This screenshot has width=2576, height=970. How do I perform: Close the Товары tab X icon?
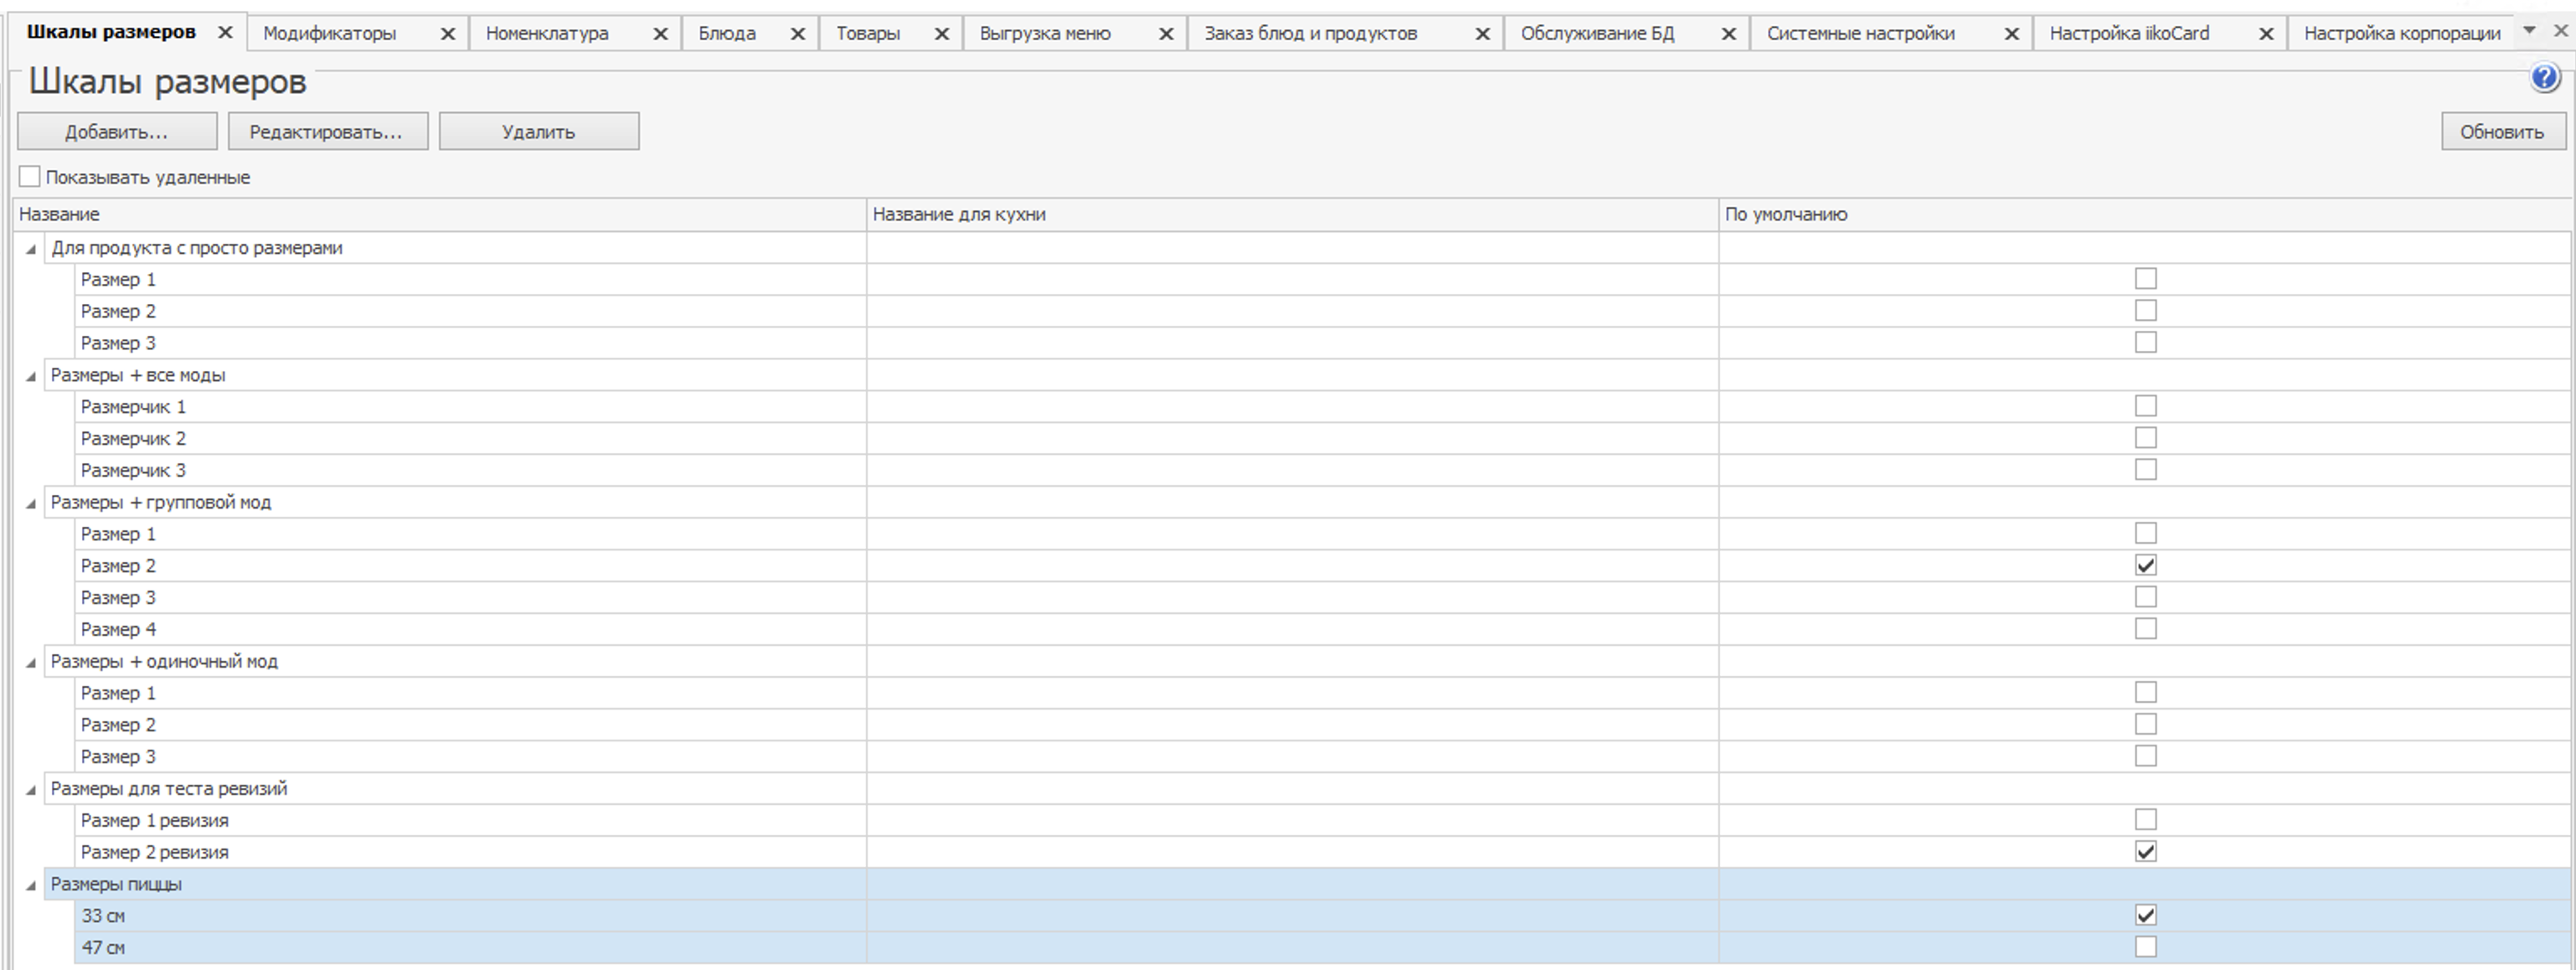tap(941, 34)
